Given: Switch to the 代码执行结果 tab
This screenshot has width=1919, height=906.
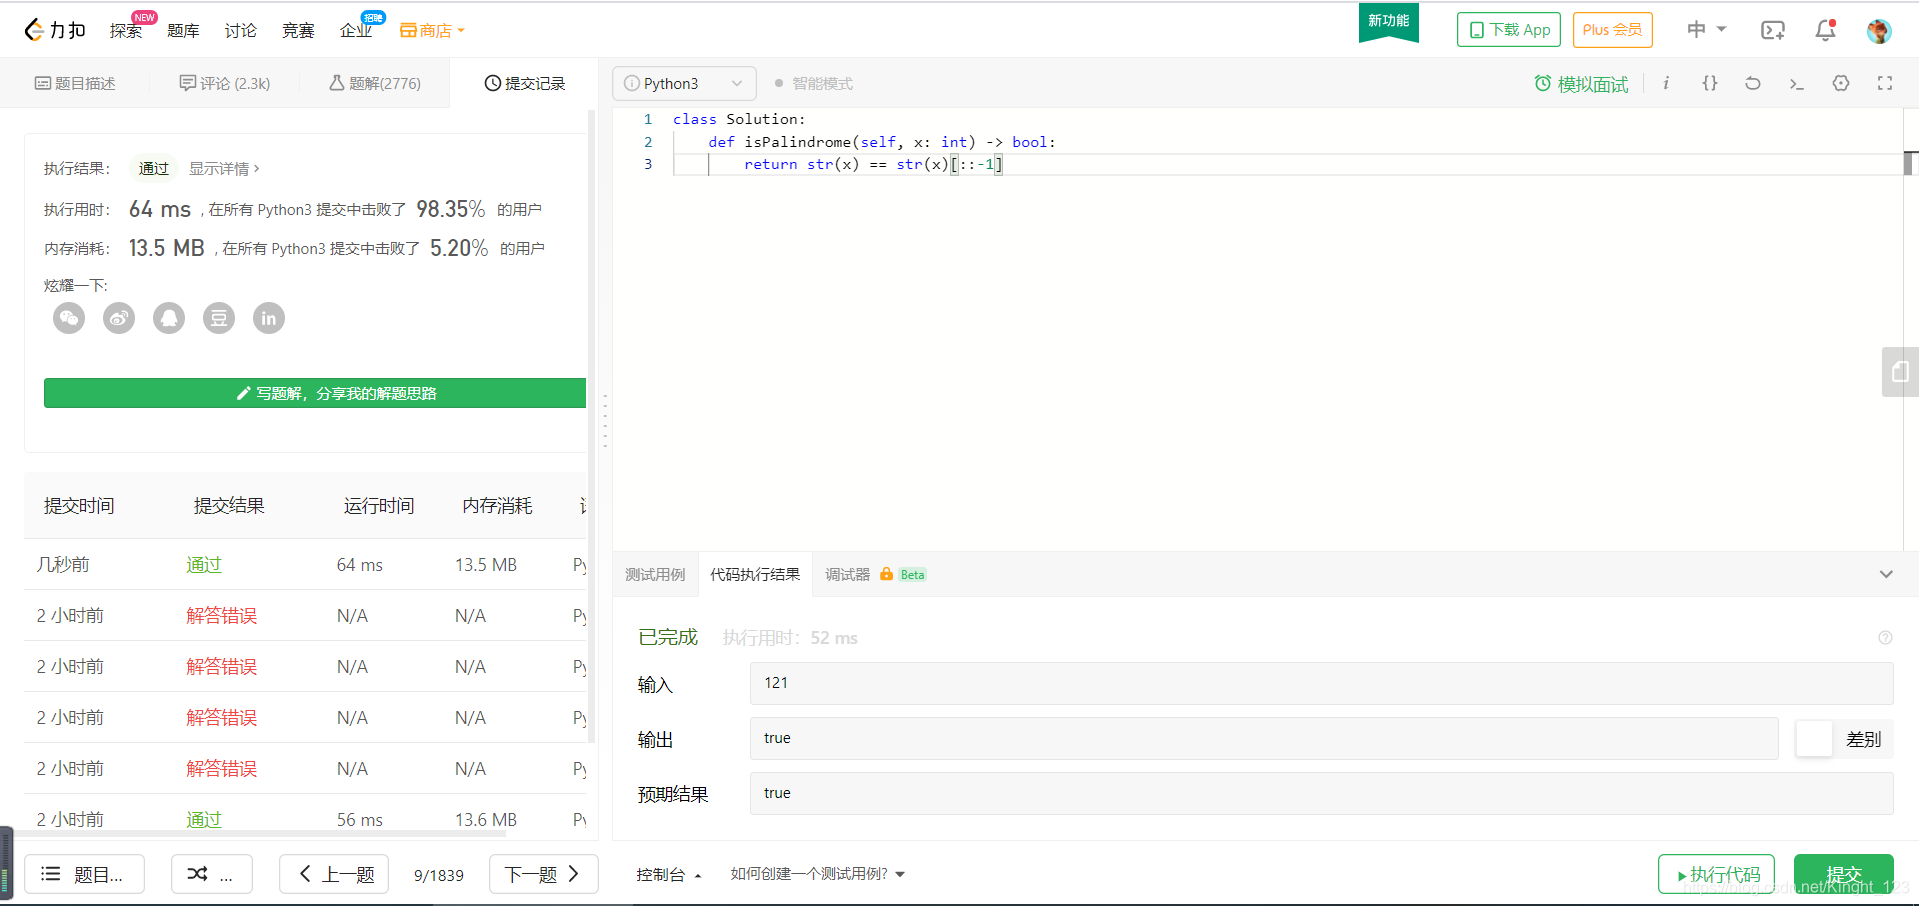Looking at the screenshot, I should (x=755, y=574).
